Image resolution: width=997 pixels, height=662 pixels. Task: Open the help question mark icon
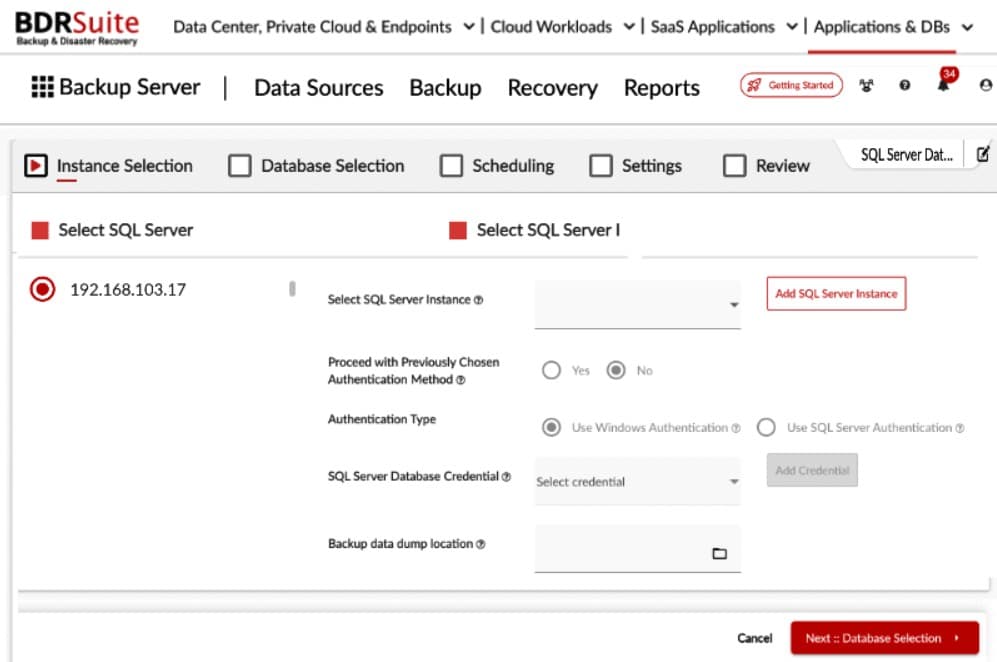click(904, 86)
